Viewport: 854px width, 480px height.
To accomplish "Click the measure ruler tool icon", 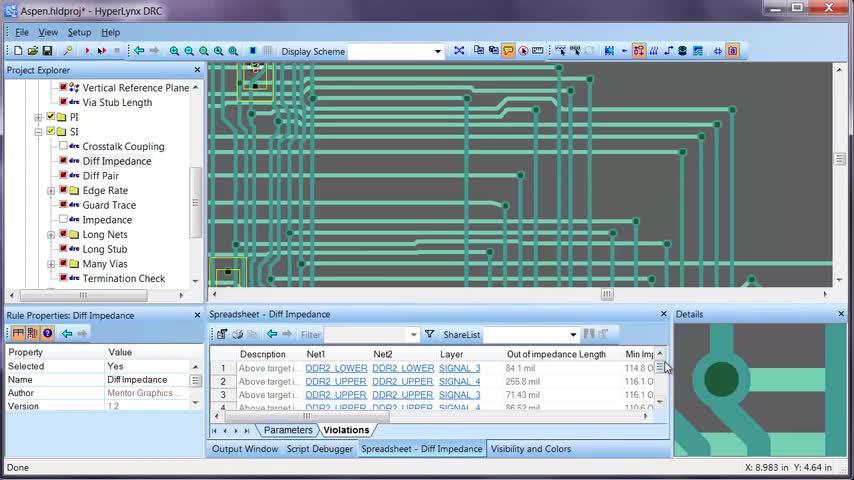I will [537, 51].
